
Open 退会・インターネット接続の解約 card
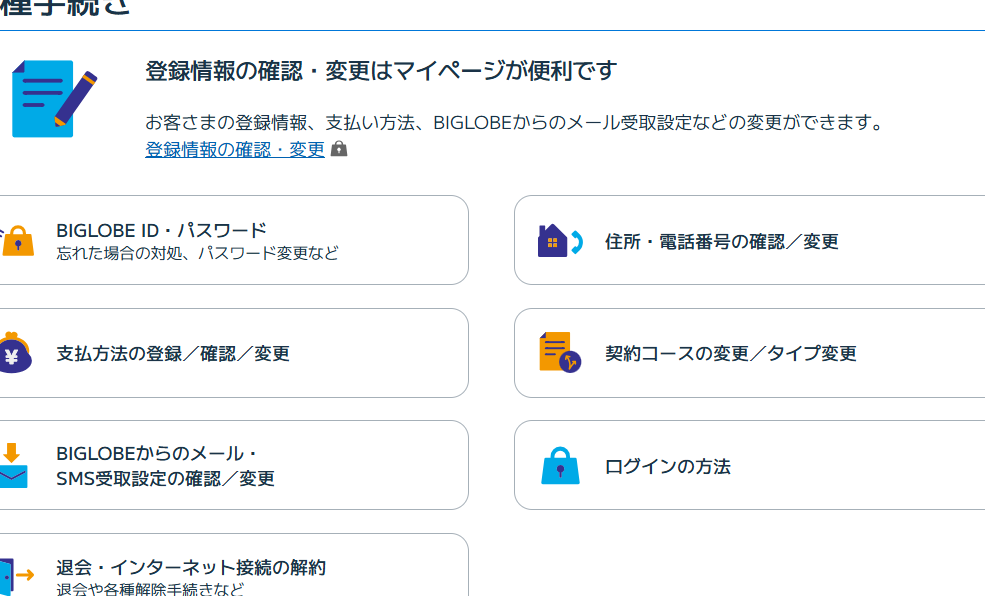point(190,567)
